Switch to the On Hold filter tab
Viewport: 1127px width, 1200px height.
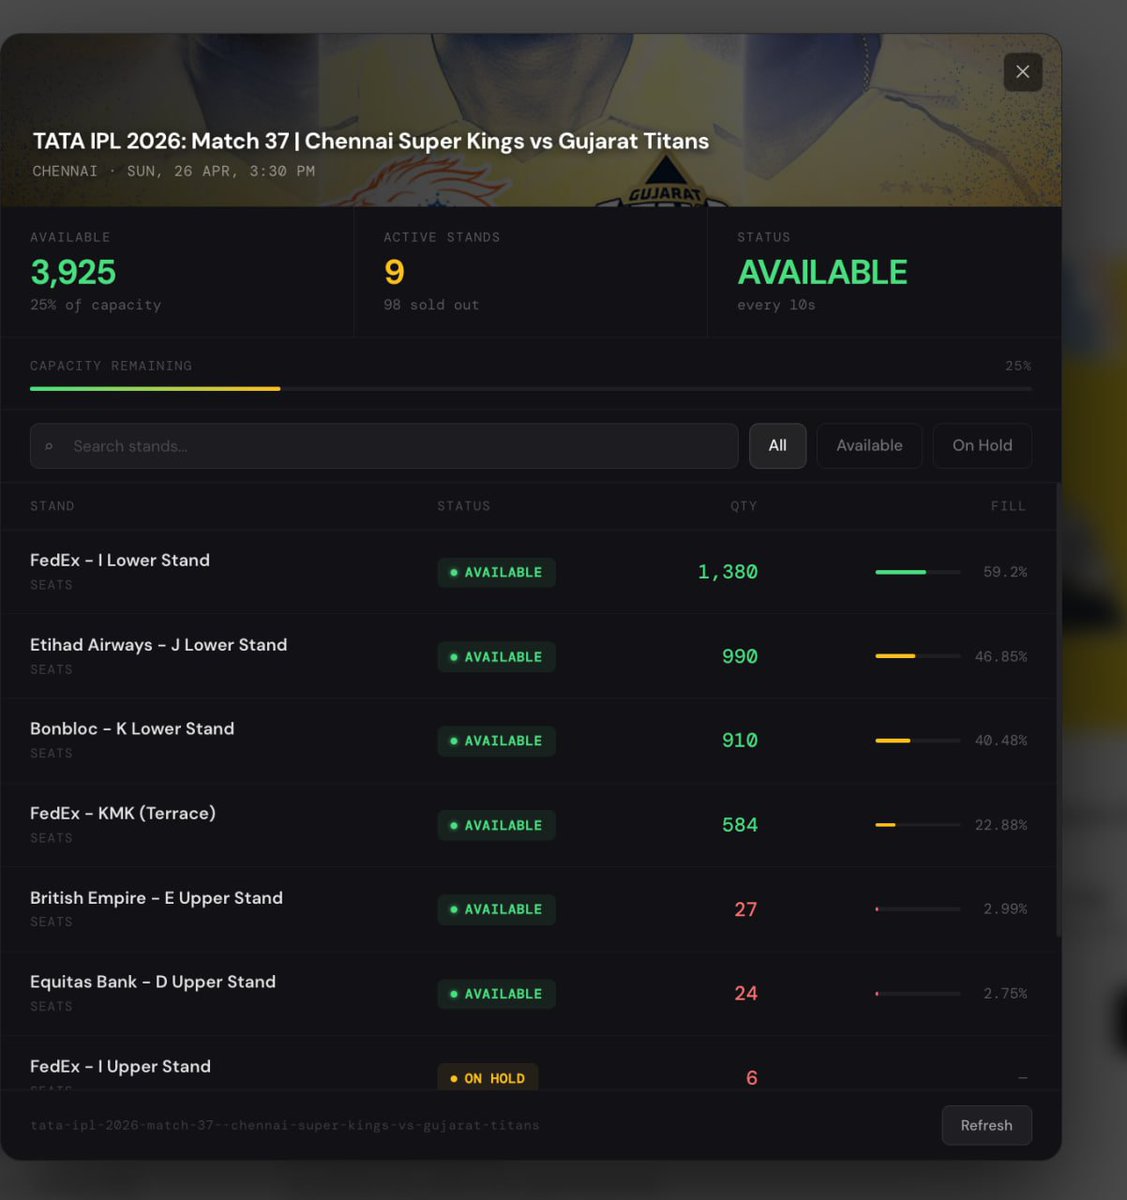coord(982,446)
